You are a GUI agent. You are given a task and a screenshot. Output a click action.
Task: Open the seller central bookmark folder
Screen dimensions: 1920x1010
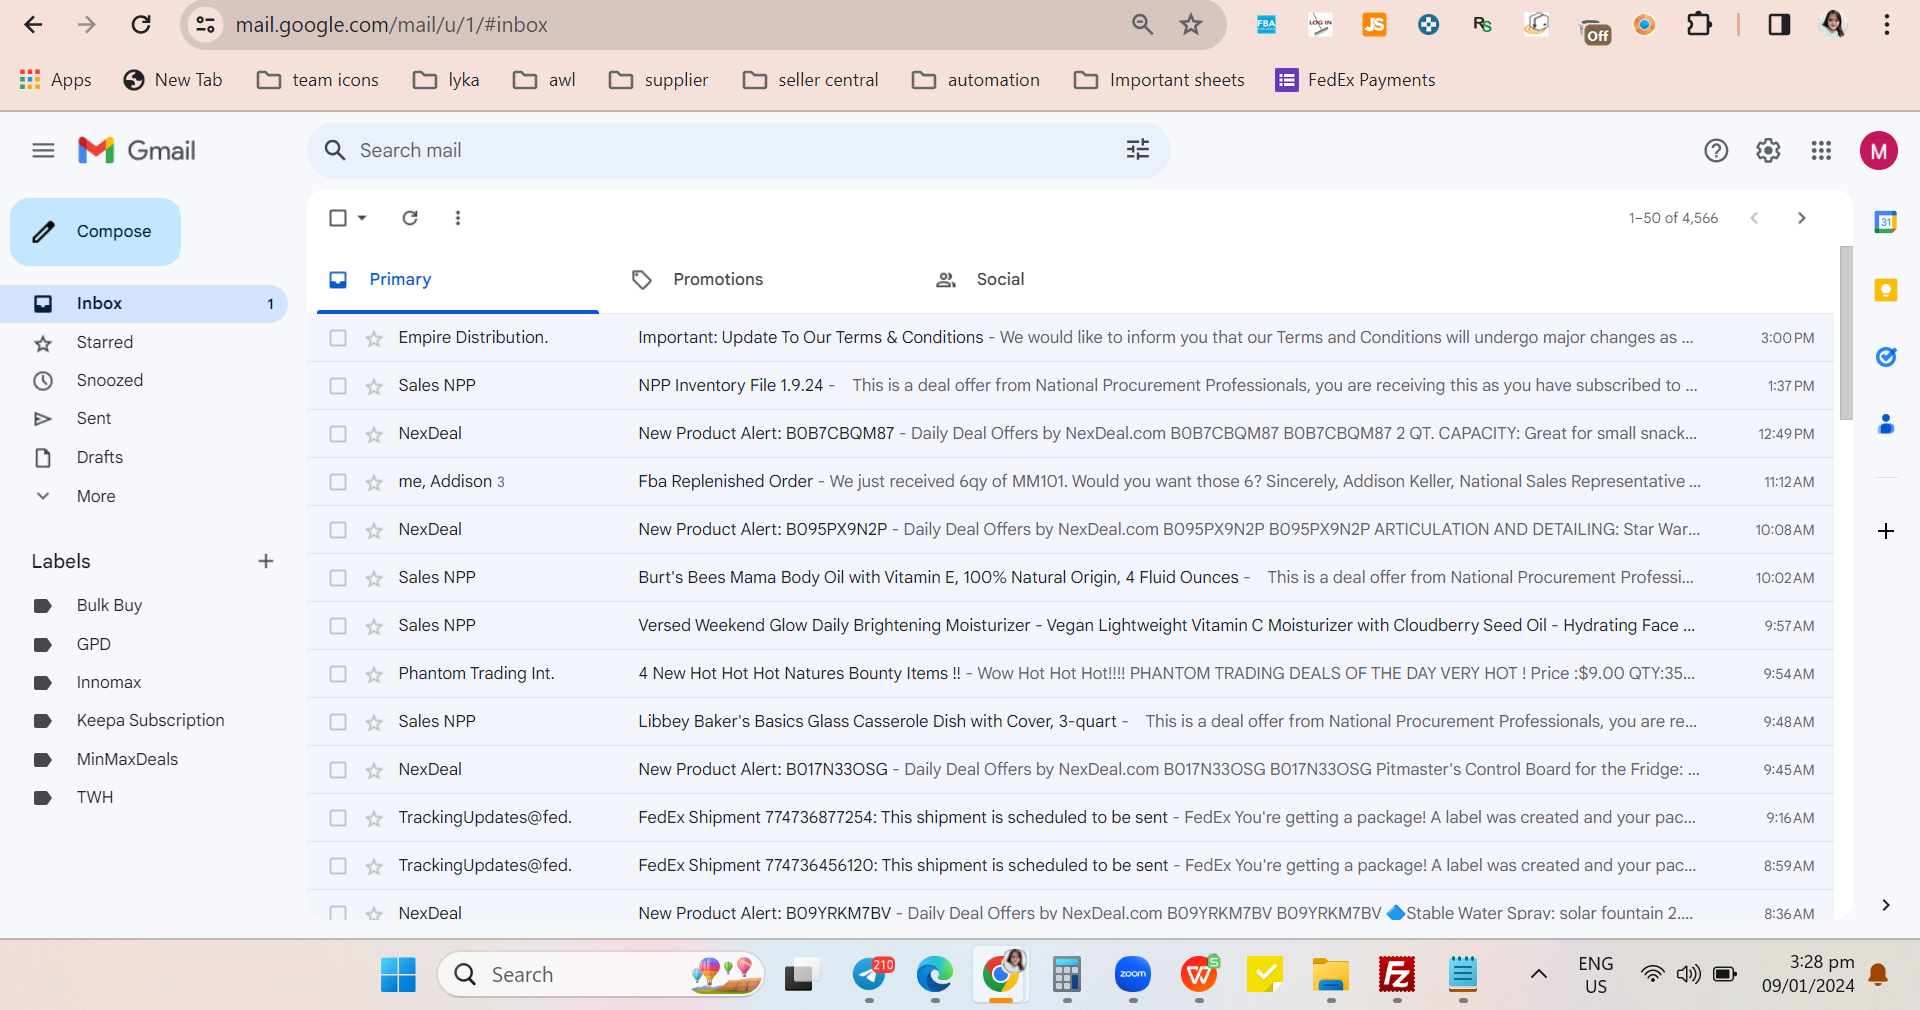click(x=811, y=80)
